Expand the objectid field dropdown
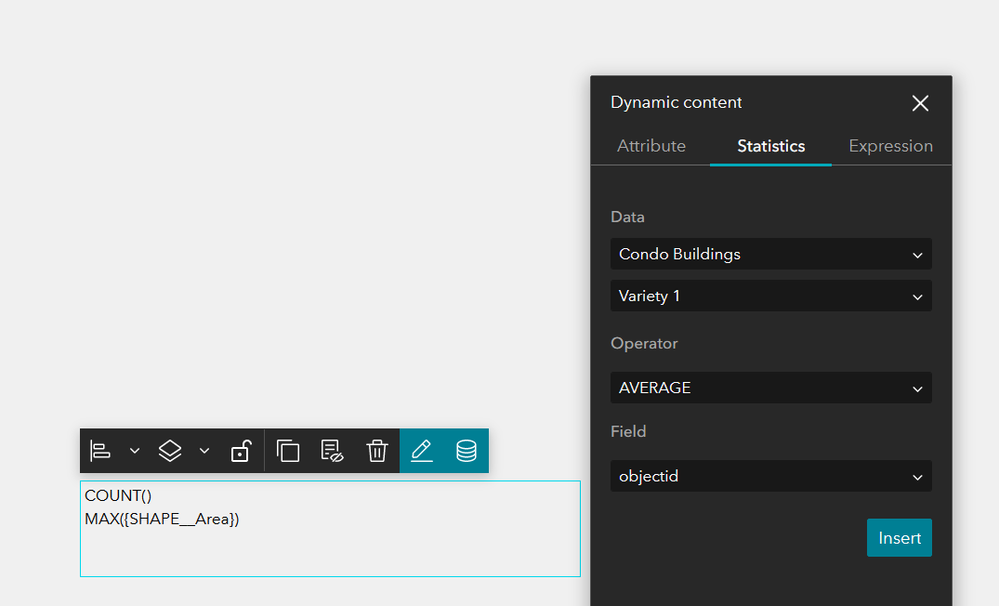The width and height of the screenshot is (999, 606). pyautogui.click(x=771, y=476)
